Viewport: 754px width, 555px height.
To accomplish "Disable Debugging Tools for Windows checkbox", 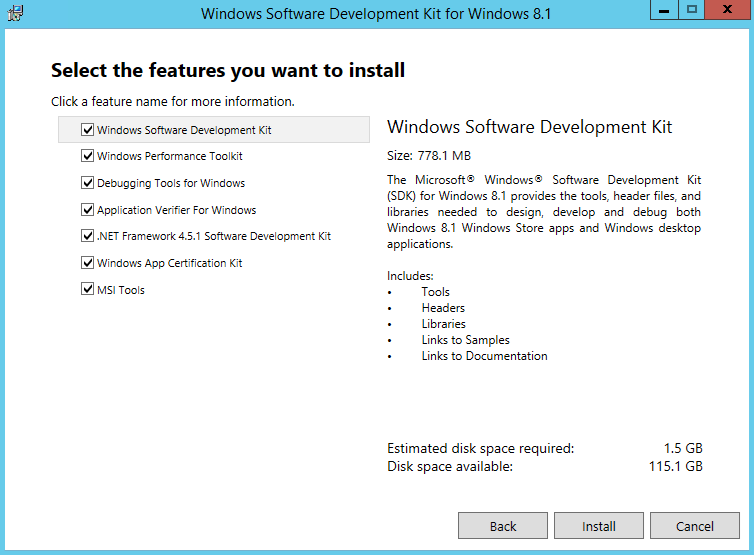I will [87, 183].
